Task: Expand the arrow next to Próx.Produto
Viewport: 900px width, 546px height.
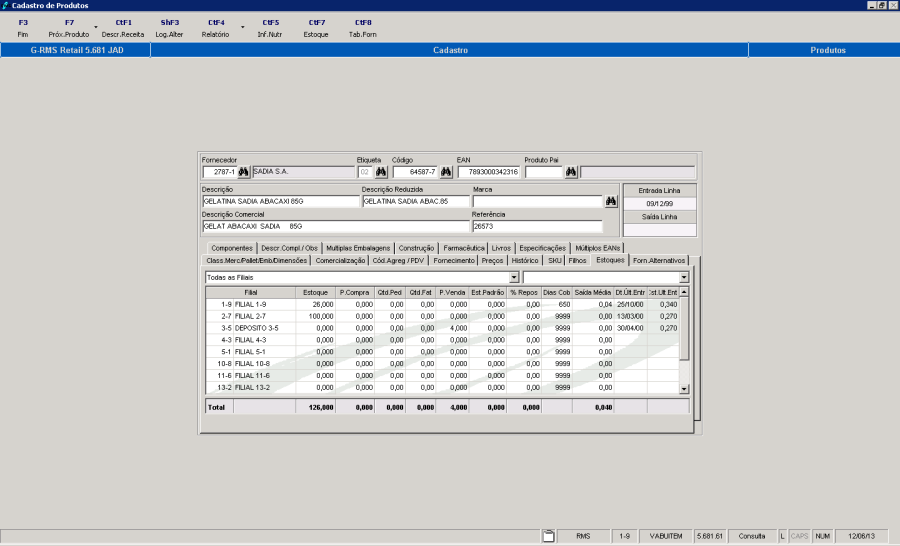Action: point(96,27)
